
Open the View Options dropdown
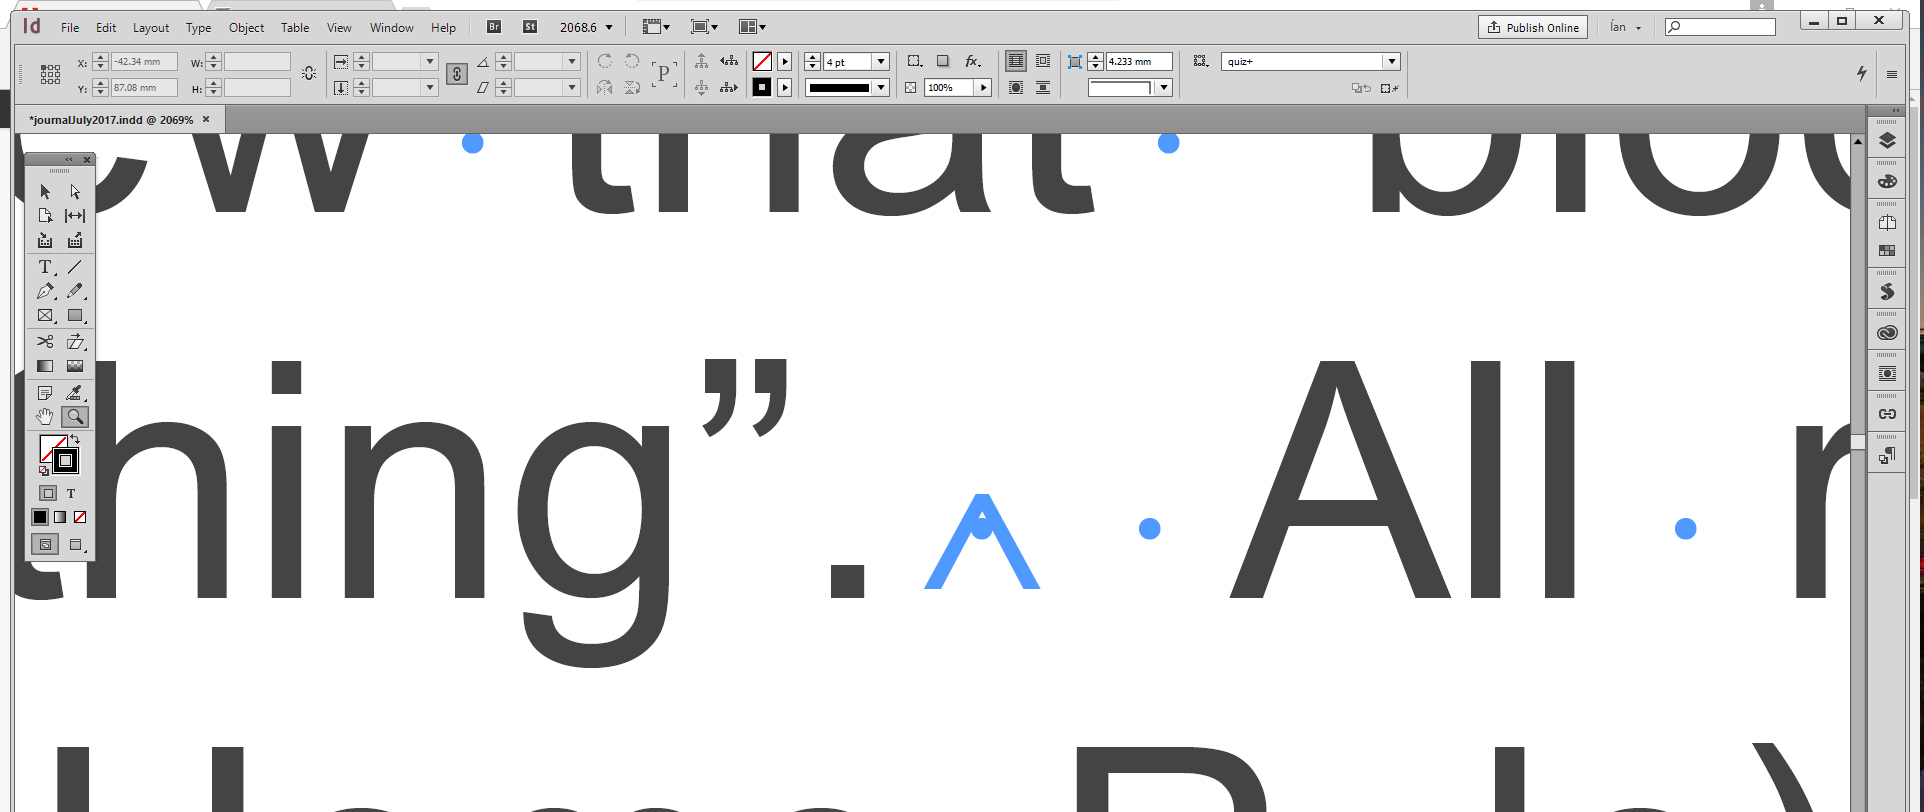click(657, 27)
